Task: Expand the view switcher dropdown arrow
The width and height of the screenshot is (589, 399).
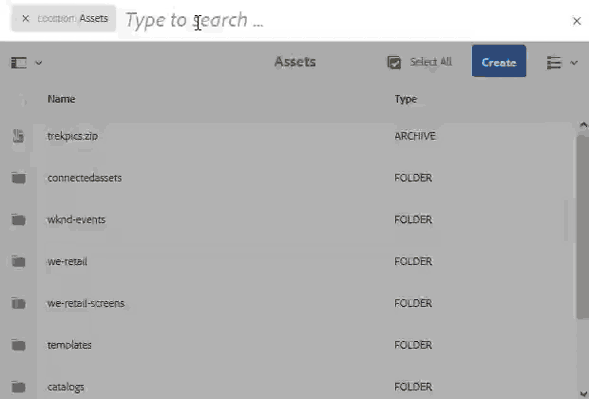Action: click(x=574, y=63)
